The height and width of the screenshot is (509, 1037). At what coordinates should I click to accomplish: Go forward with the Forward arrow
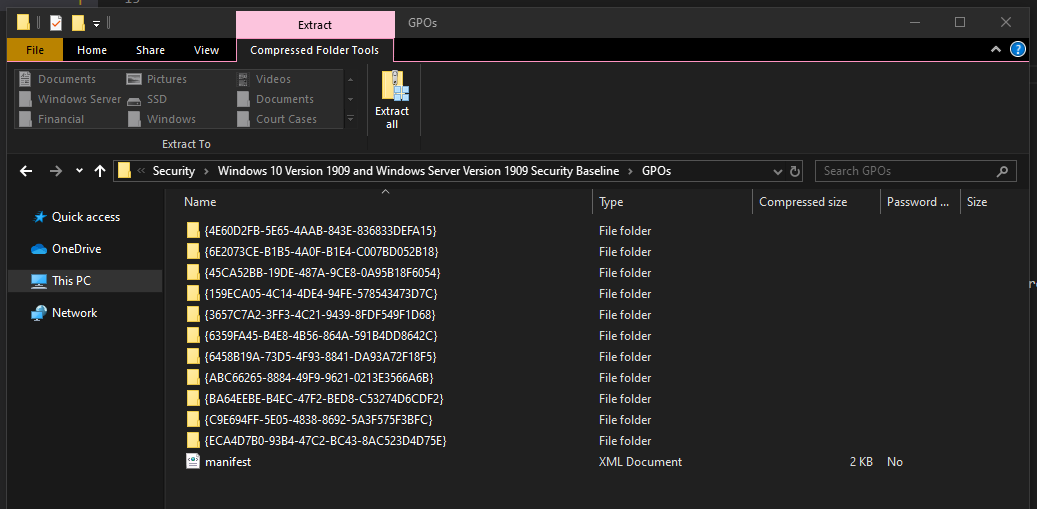pyautogui.click(x=56, y=171)
